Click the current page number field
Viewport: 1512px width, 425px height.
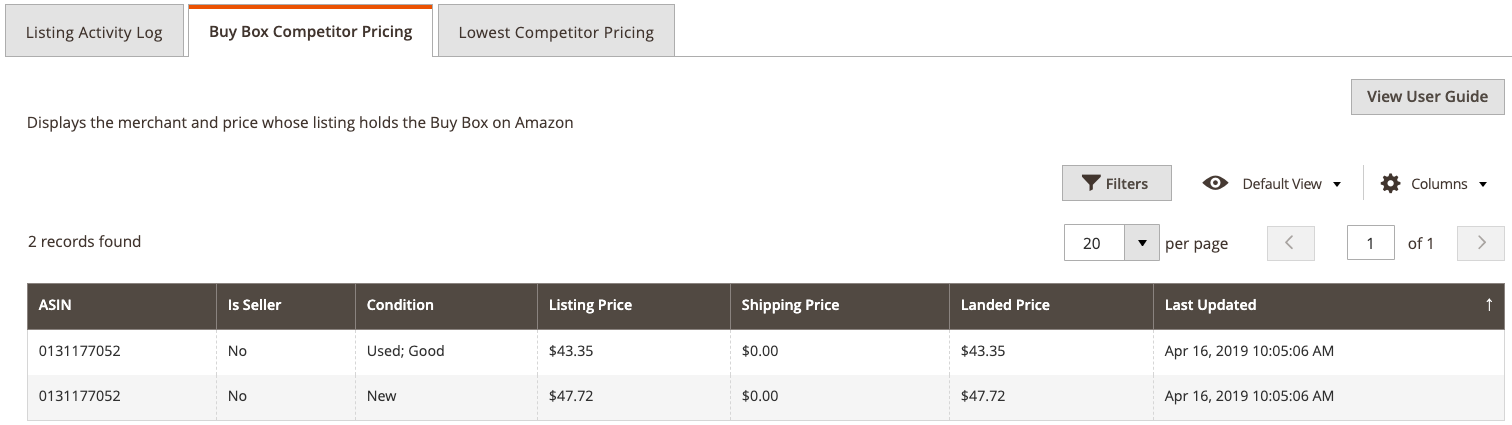click(x=1371, y=243)
